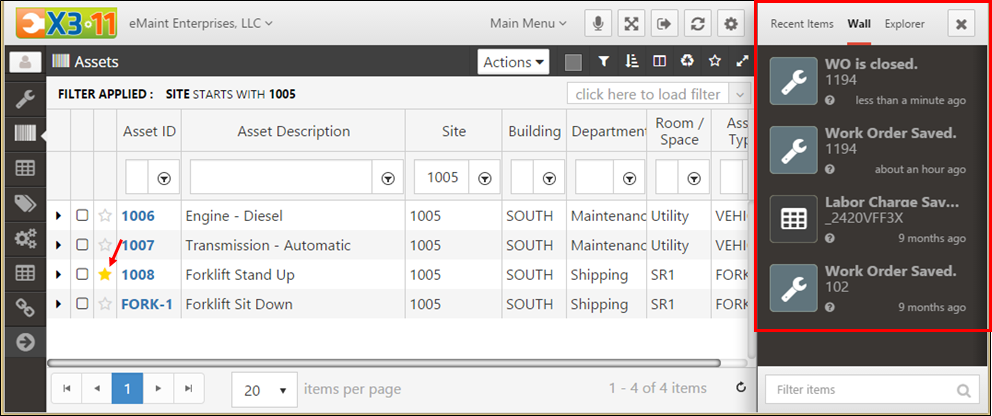Open Site column filter operator
The image size is (992, 416).
[x=485, y=179]
